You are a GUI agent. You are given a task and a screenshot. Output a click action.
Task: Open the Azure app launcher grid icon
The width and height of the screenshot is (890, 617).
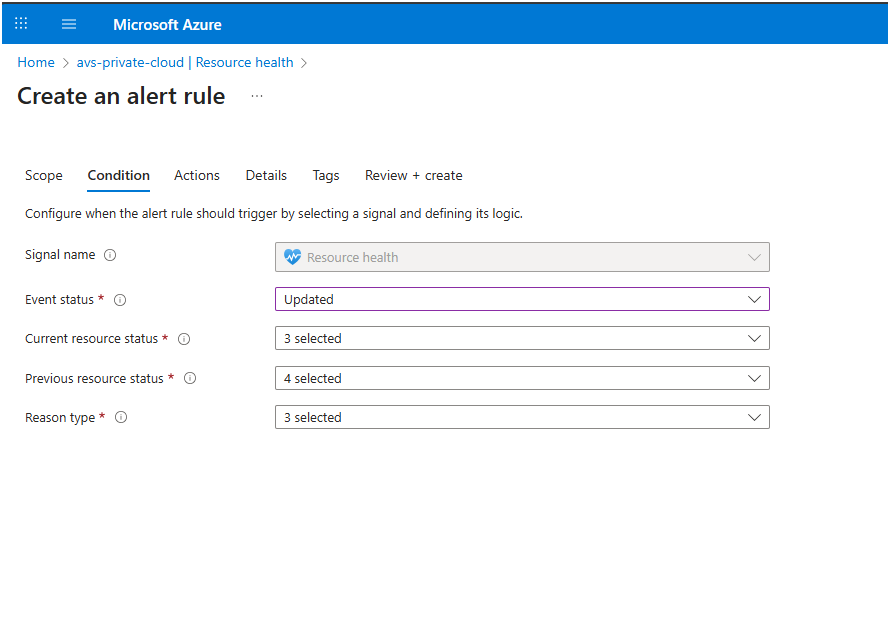tap(21, 24)
